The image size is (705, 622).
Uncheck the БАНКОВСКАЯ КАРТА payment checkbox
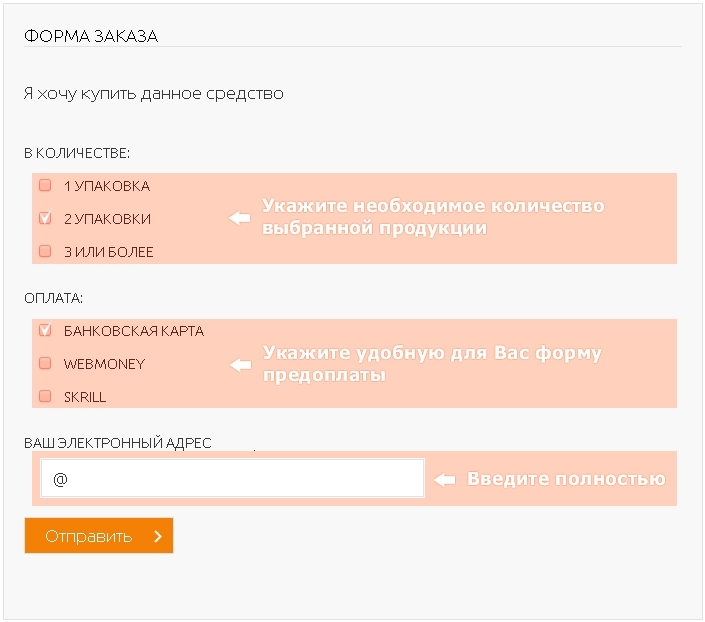pos(45,330)
